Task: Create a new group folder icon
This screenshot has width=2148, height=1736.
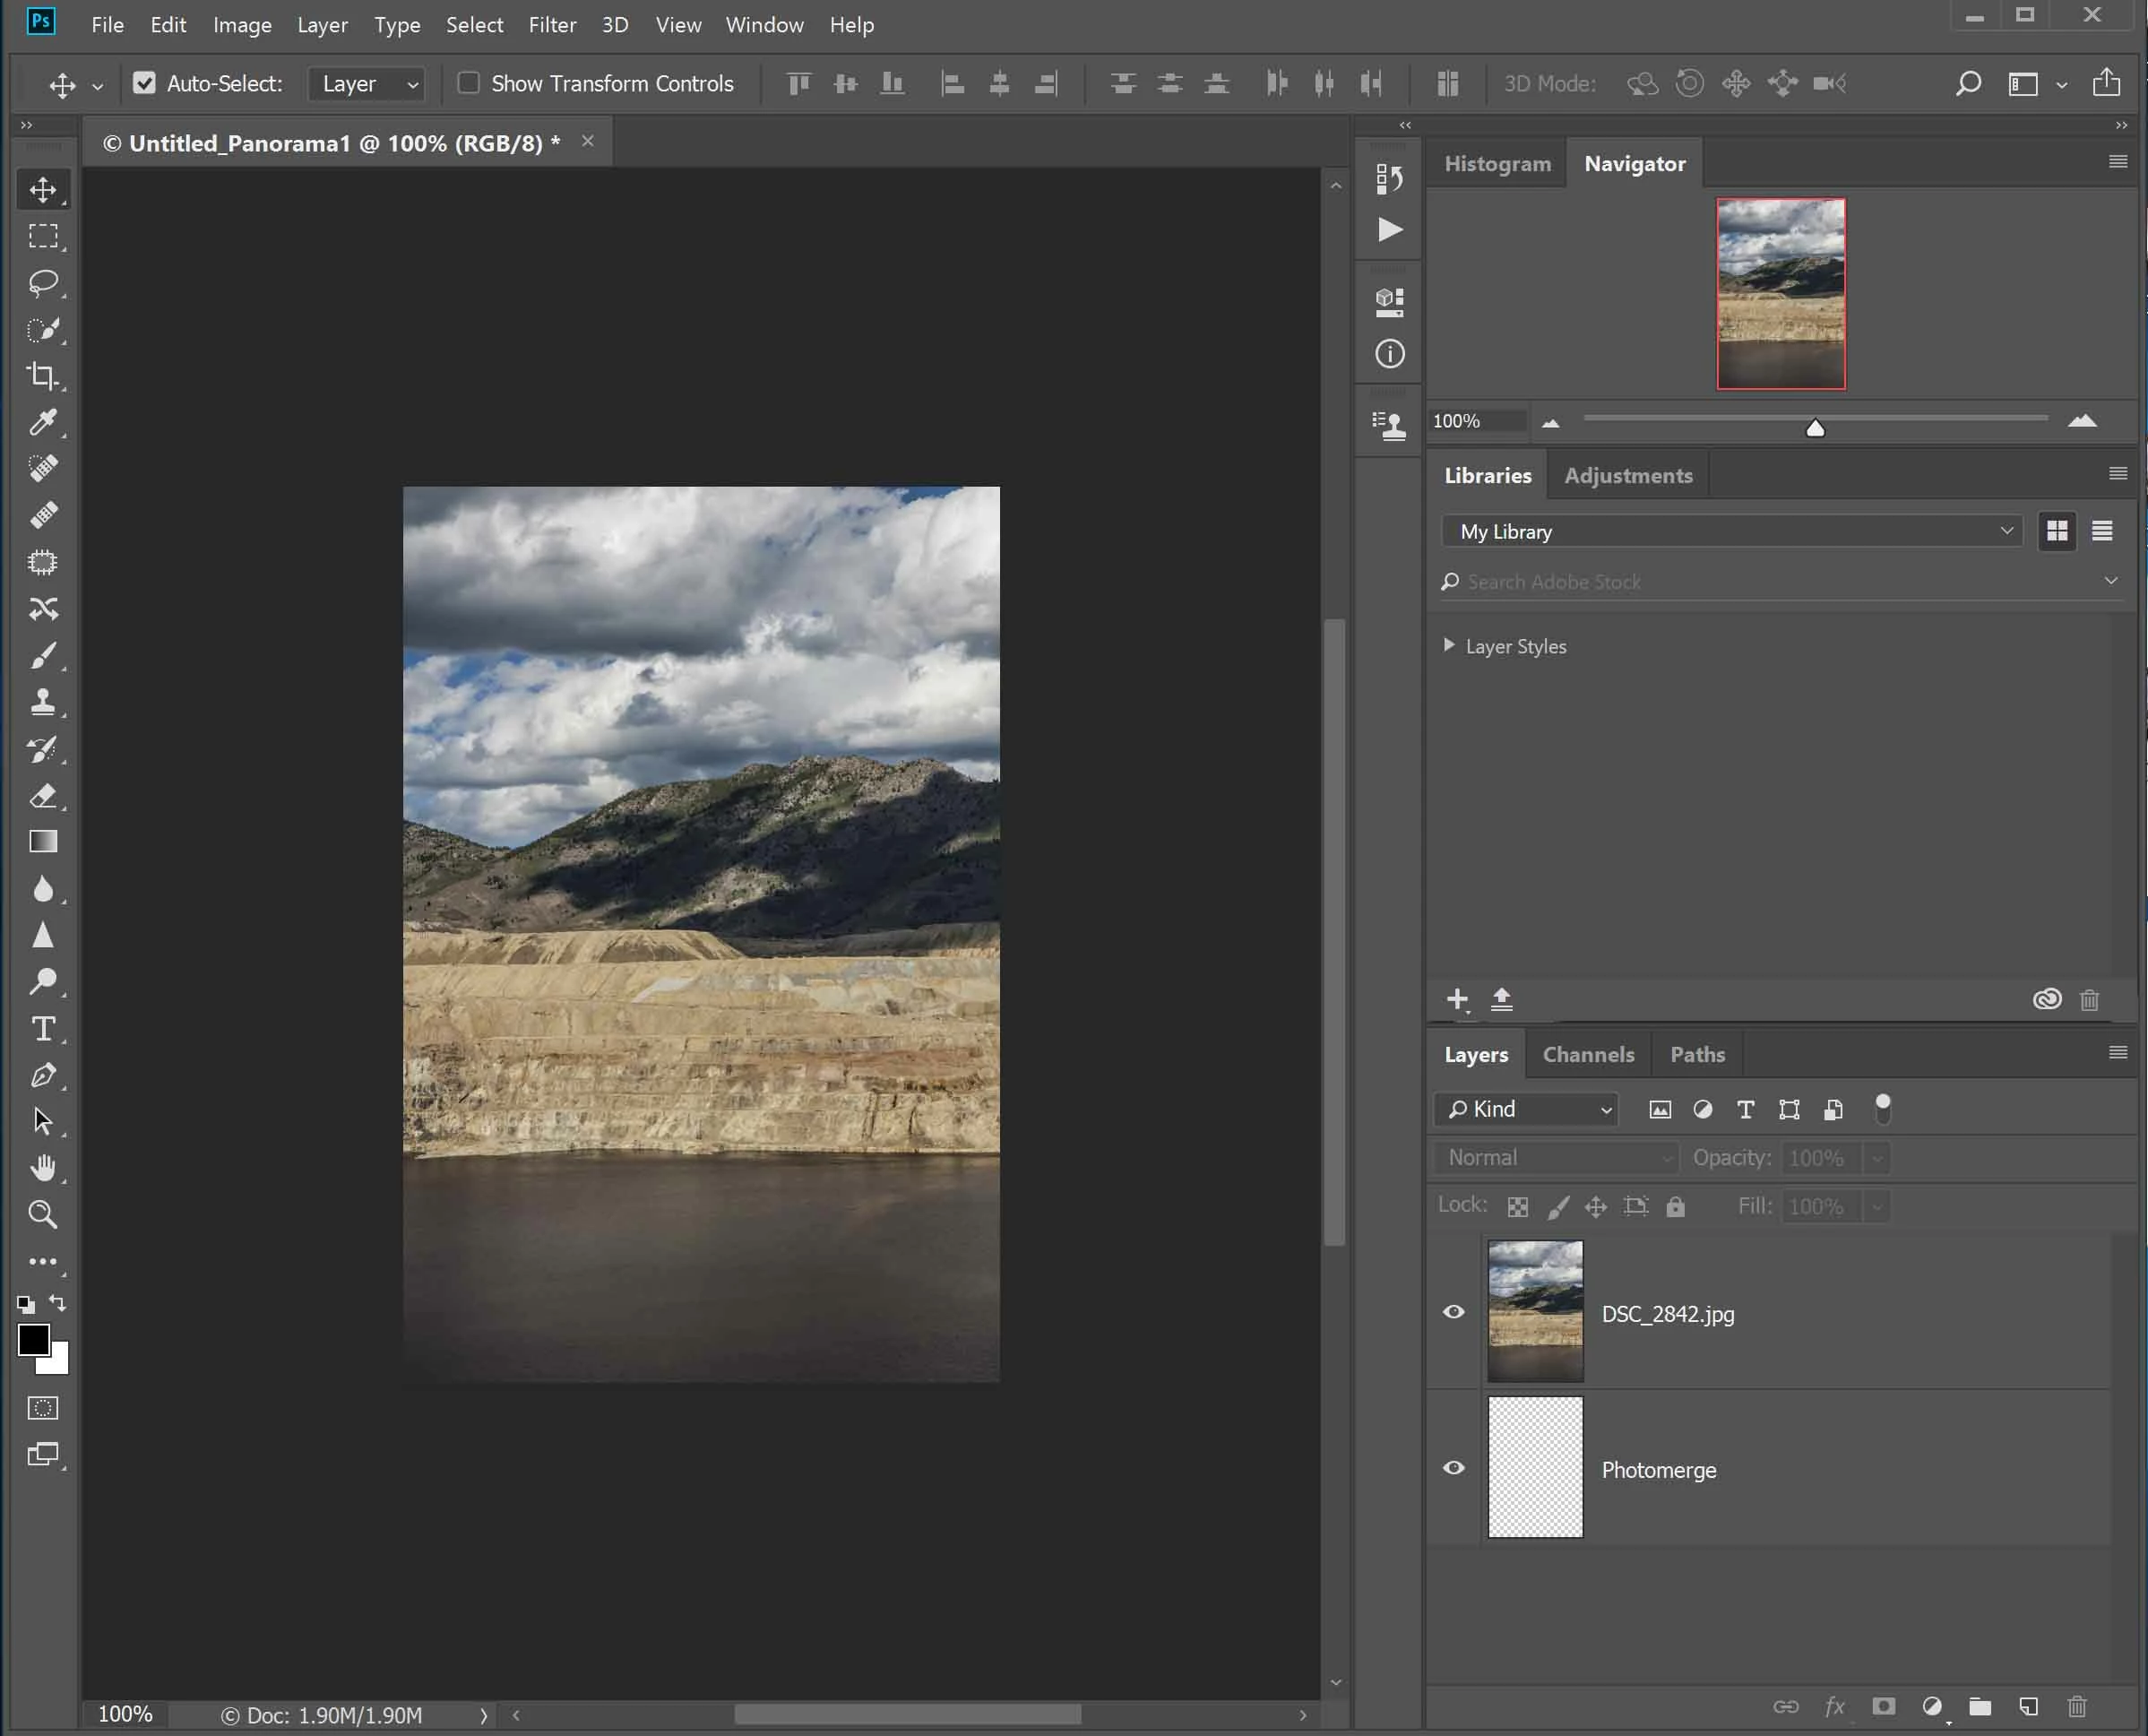Action: click(1980, 1706)
